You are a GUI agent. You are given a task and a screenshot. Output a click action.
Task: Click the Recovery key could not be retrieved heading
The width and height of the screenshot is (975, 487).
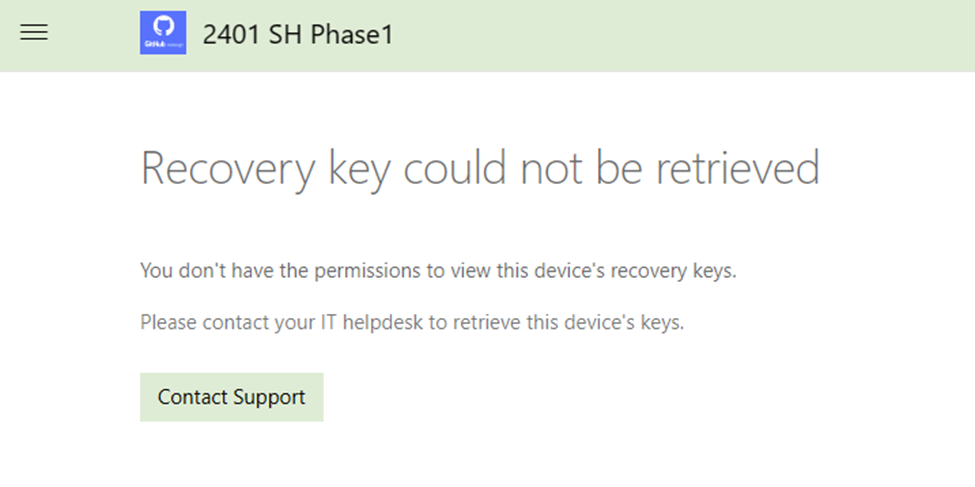click(x=480, y=168)
